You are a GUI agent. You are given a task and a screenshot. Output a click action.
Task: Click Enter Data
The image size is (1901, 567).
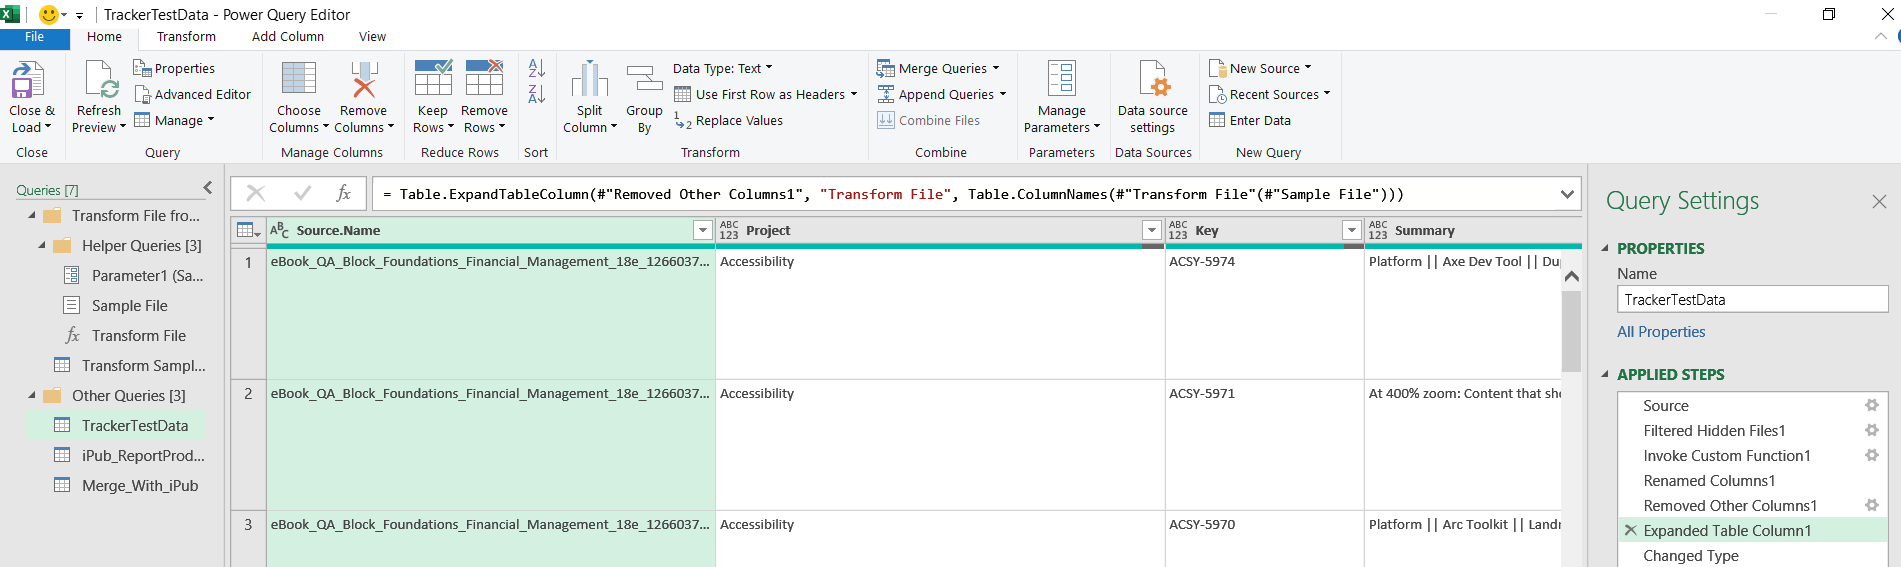[1250, 120]
